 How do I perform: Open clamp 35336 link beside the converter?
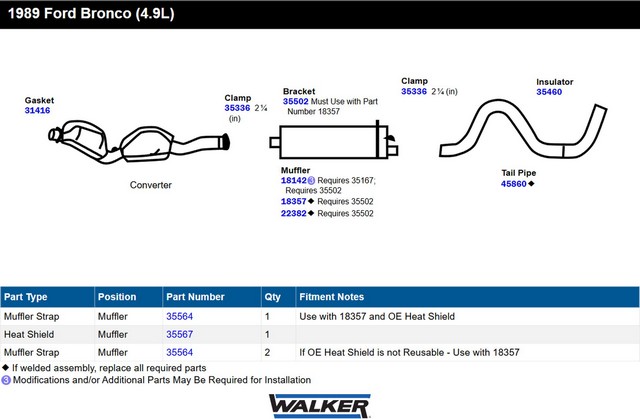pyautogui.click(x=237, y=108)
